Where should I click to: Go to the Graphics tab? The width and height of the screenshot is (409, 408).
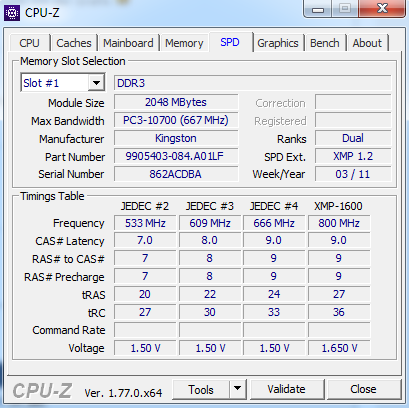[278, 43]
